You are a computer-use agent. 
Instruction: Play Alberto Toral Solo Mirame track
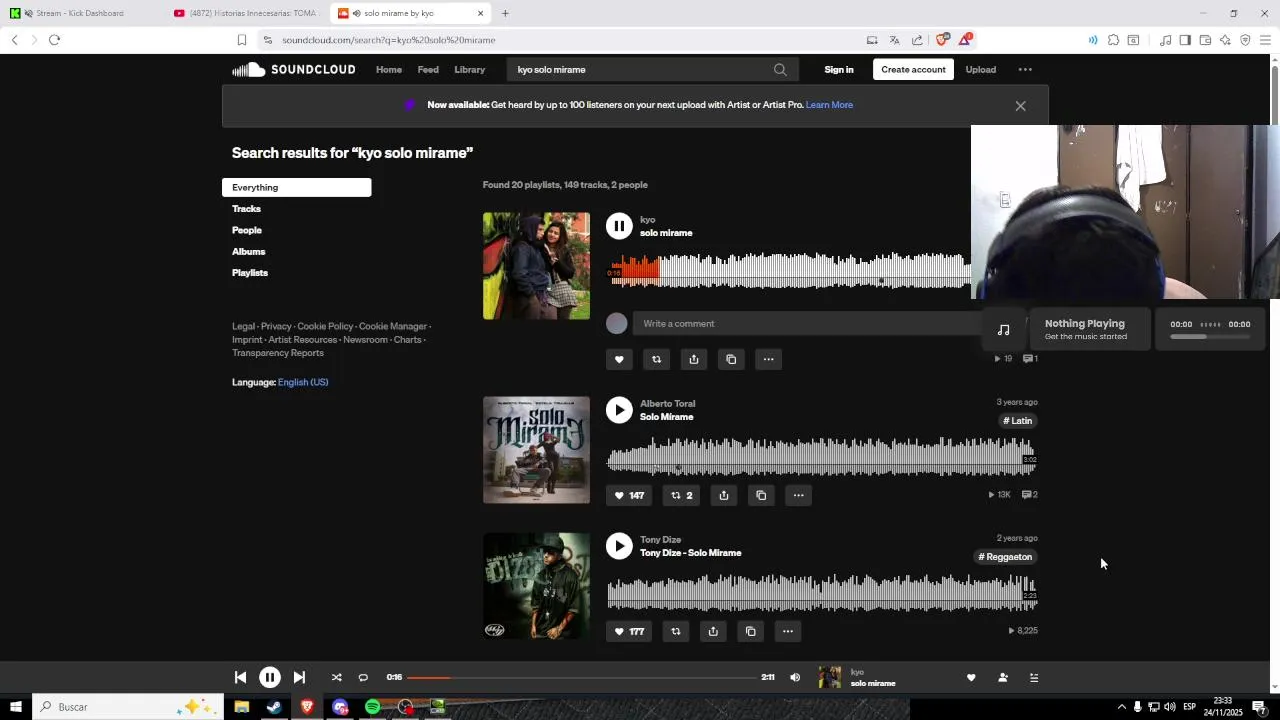pos(619,410)
